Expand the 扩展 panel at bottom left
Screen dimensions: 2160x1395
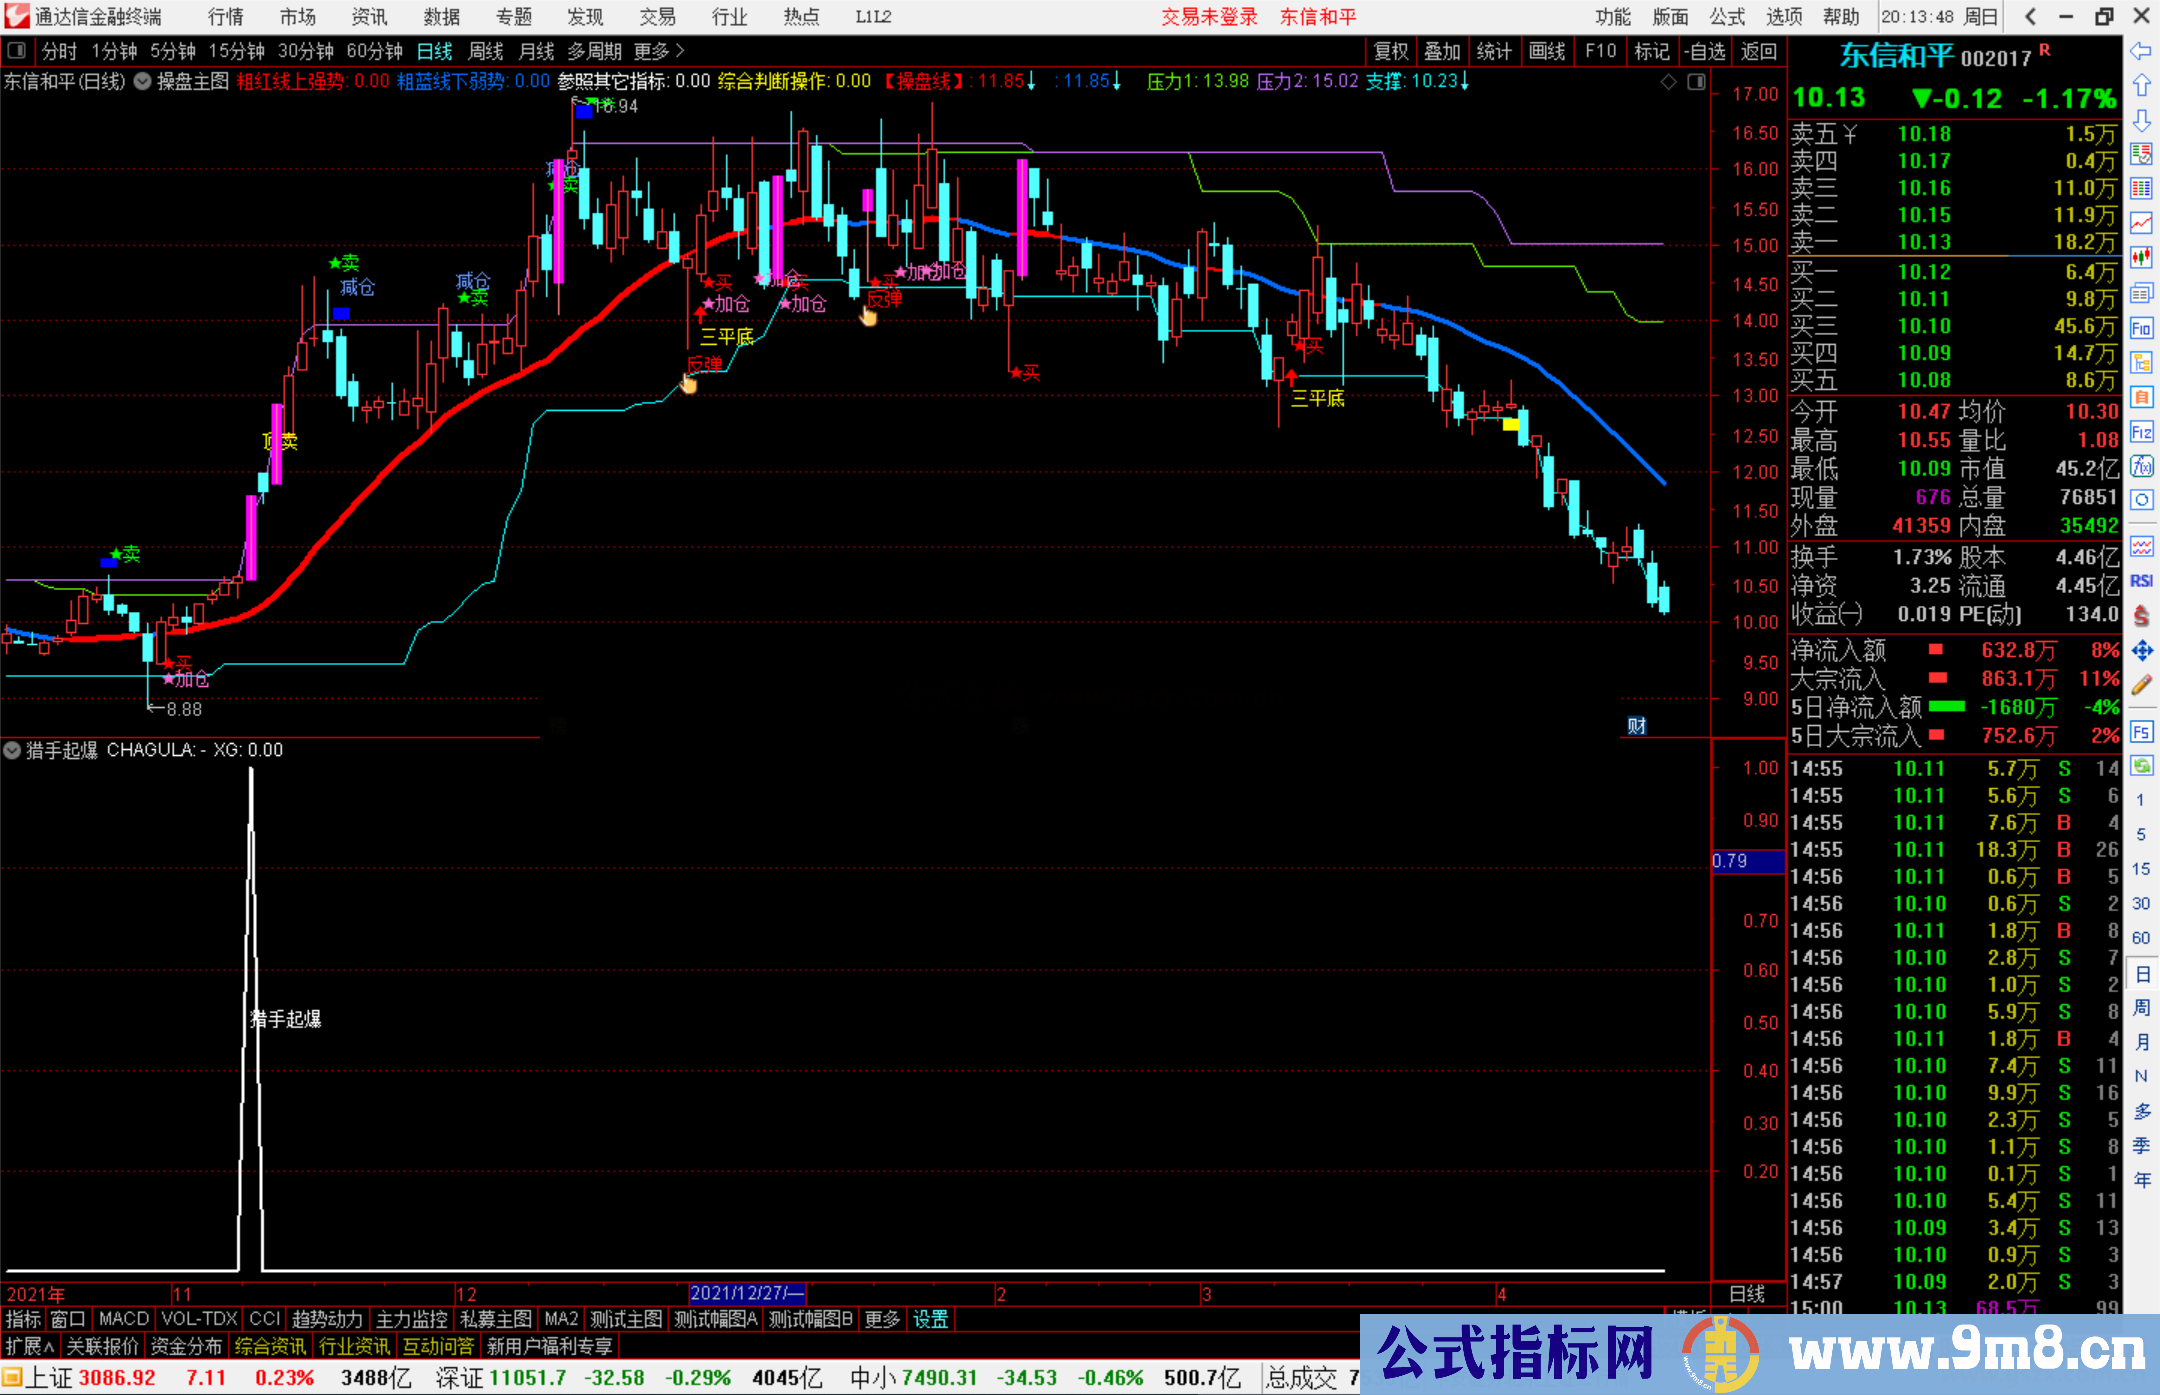(x=29, y=1346)
